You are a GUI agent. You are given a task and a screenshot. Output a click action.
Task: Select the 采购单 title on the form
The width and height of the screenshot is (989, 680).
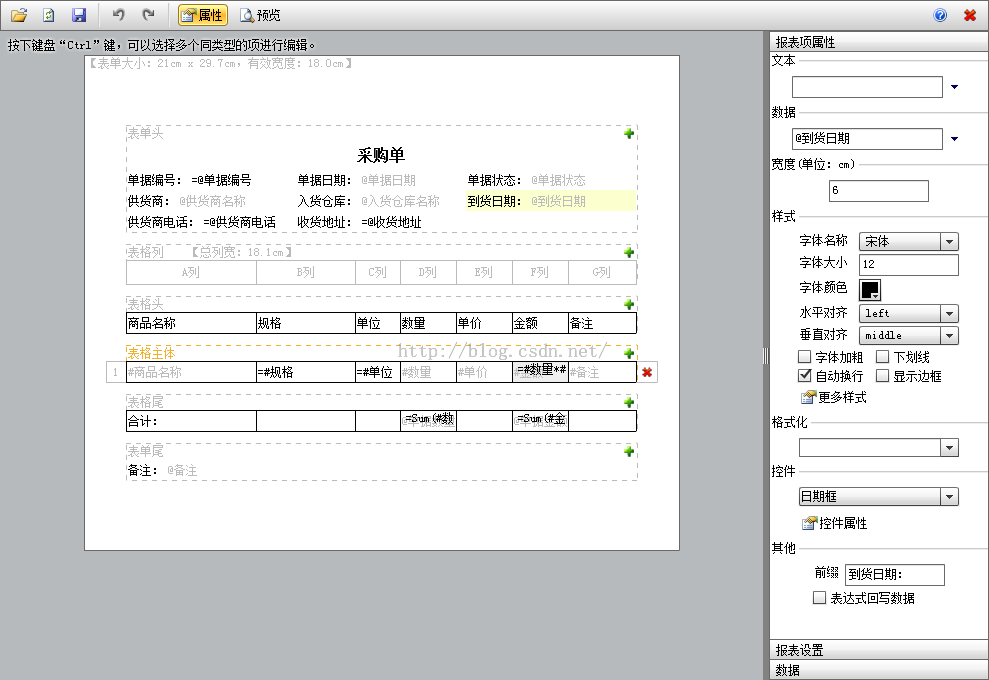tap(381, 155)
